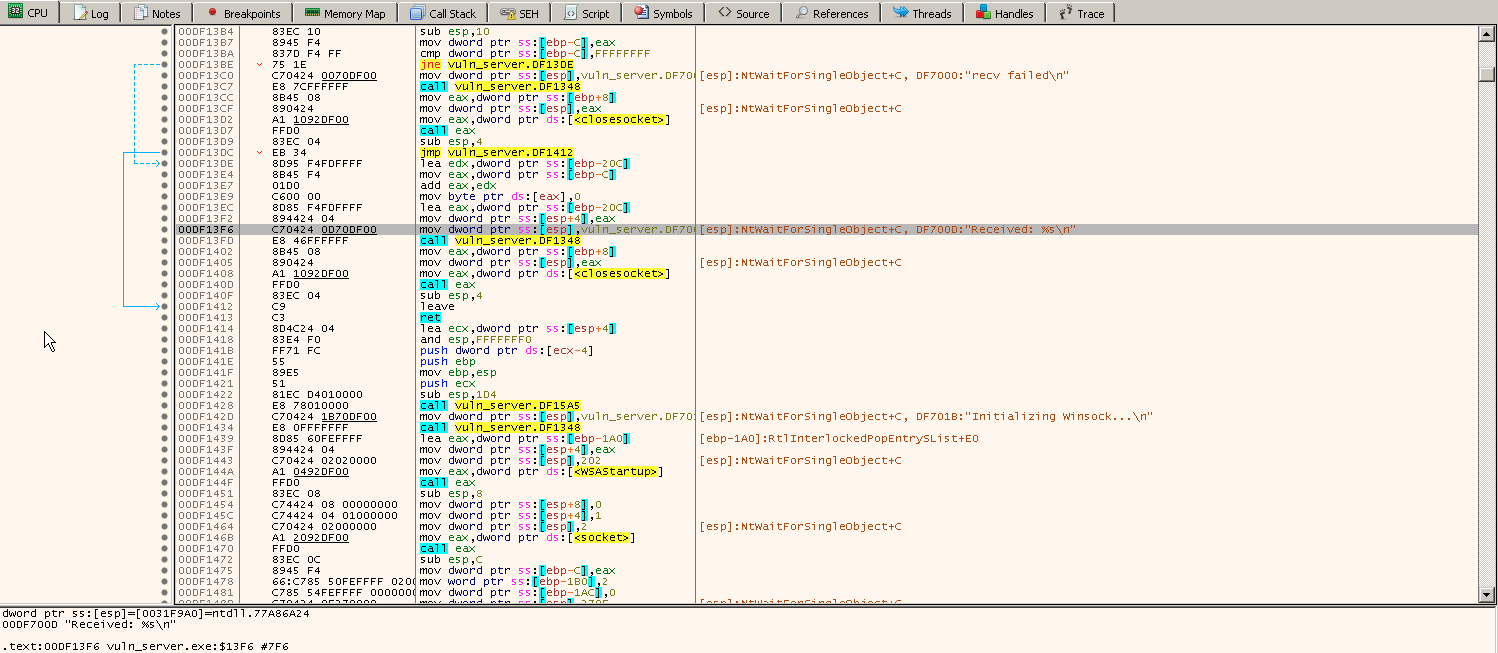Toggle breakpoint bullet at address 00DF13D7
Viewport: 1498px width, 653px height.
(x=165, y=130)
